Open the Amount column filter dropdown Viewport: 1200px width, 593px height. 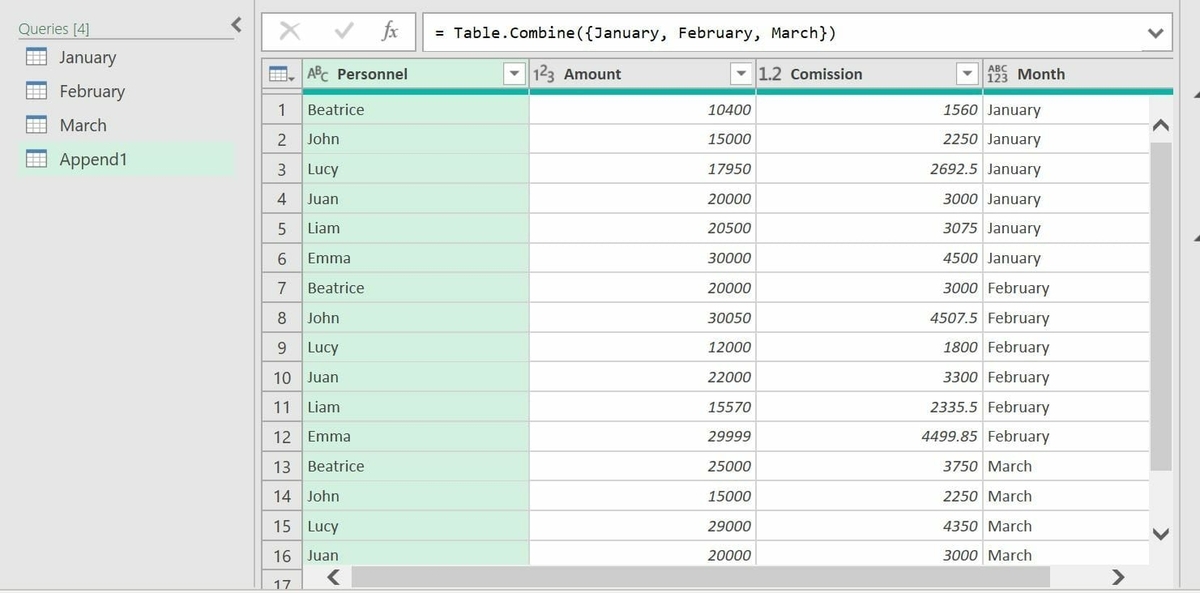[x=742, y=73]
